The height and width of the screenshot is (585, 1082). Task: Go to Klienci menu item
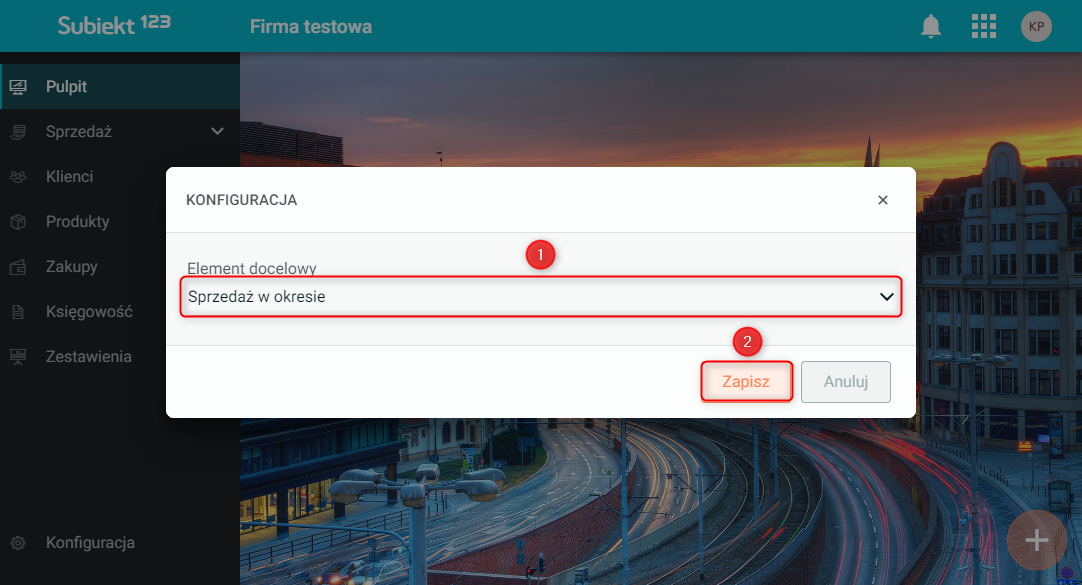click(x=70, y=177)
